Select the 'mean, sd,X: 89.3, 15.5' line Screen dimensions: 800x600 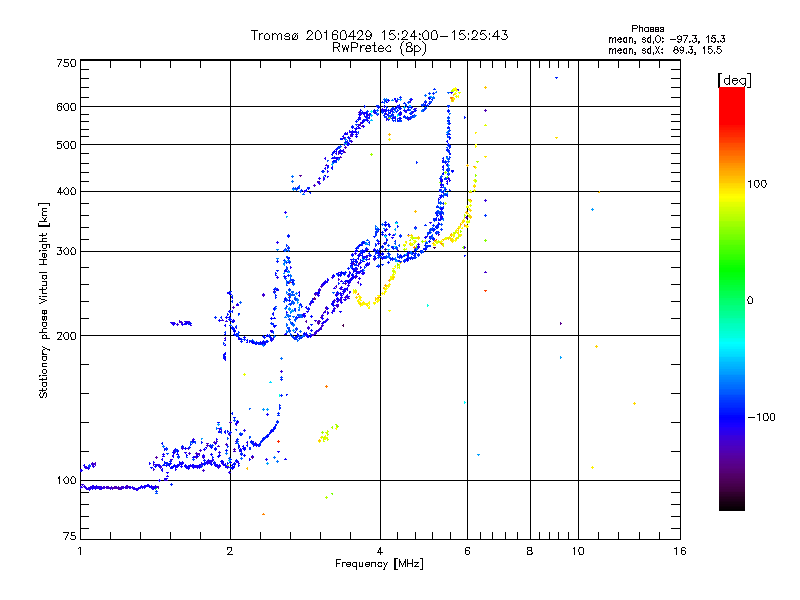pyautogui.click(x=665, y=50)
